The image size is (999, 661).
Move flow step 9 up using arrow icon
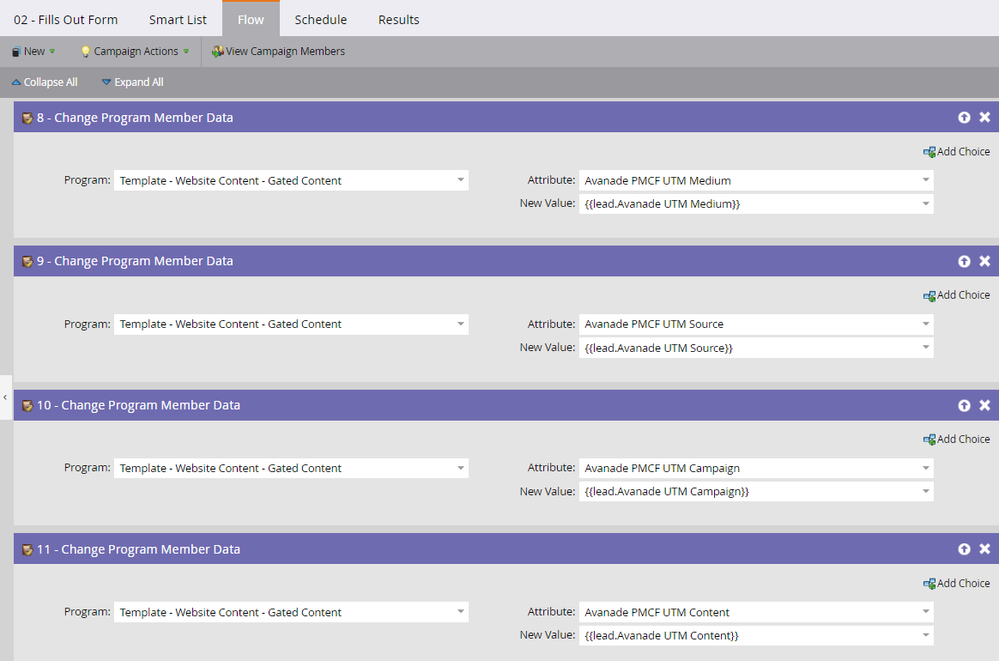(964, 261)
